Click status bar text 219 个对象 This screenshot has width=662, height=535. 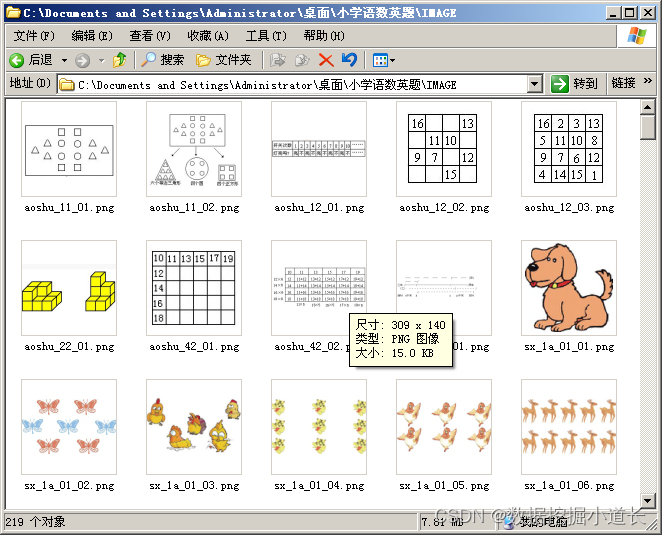[35, 522]
